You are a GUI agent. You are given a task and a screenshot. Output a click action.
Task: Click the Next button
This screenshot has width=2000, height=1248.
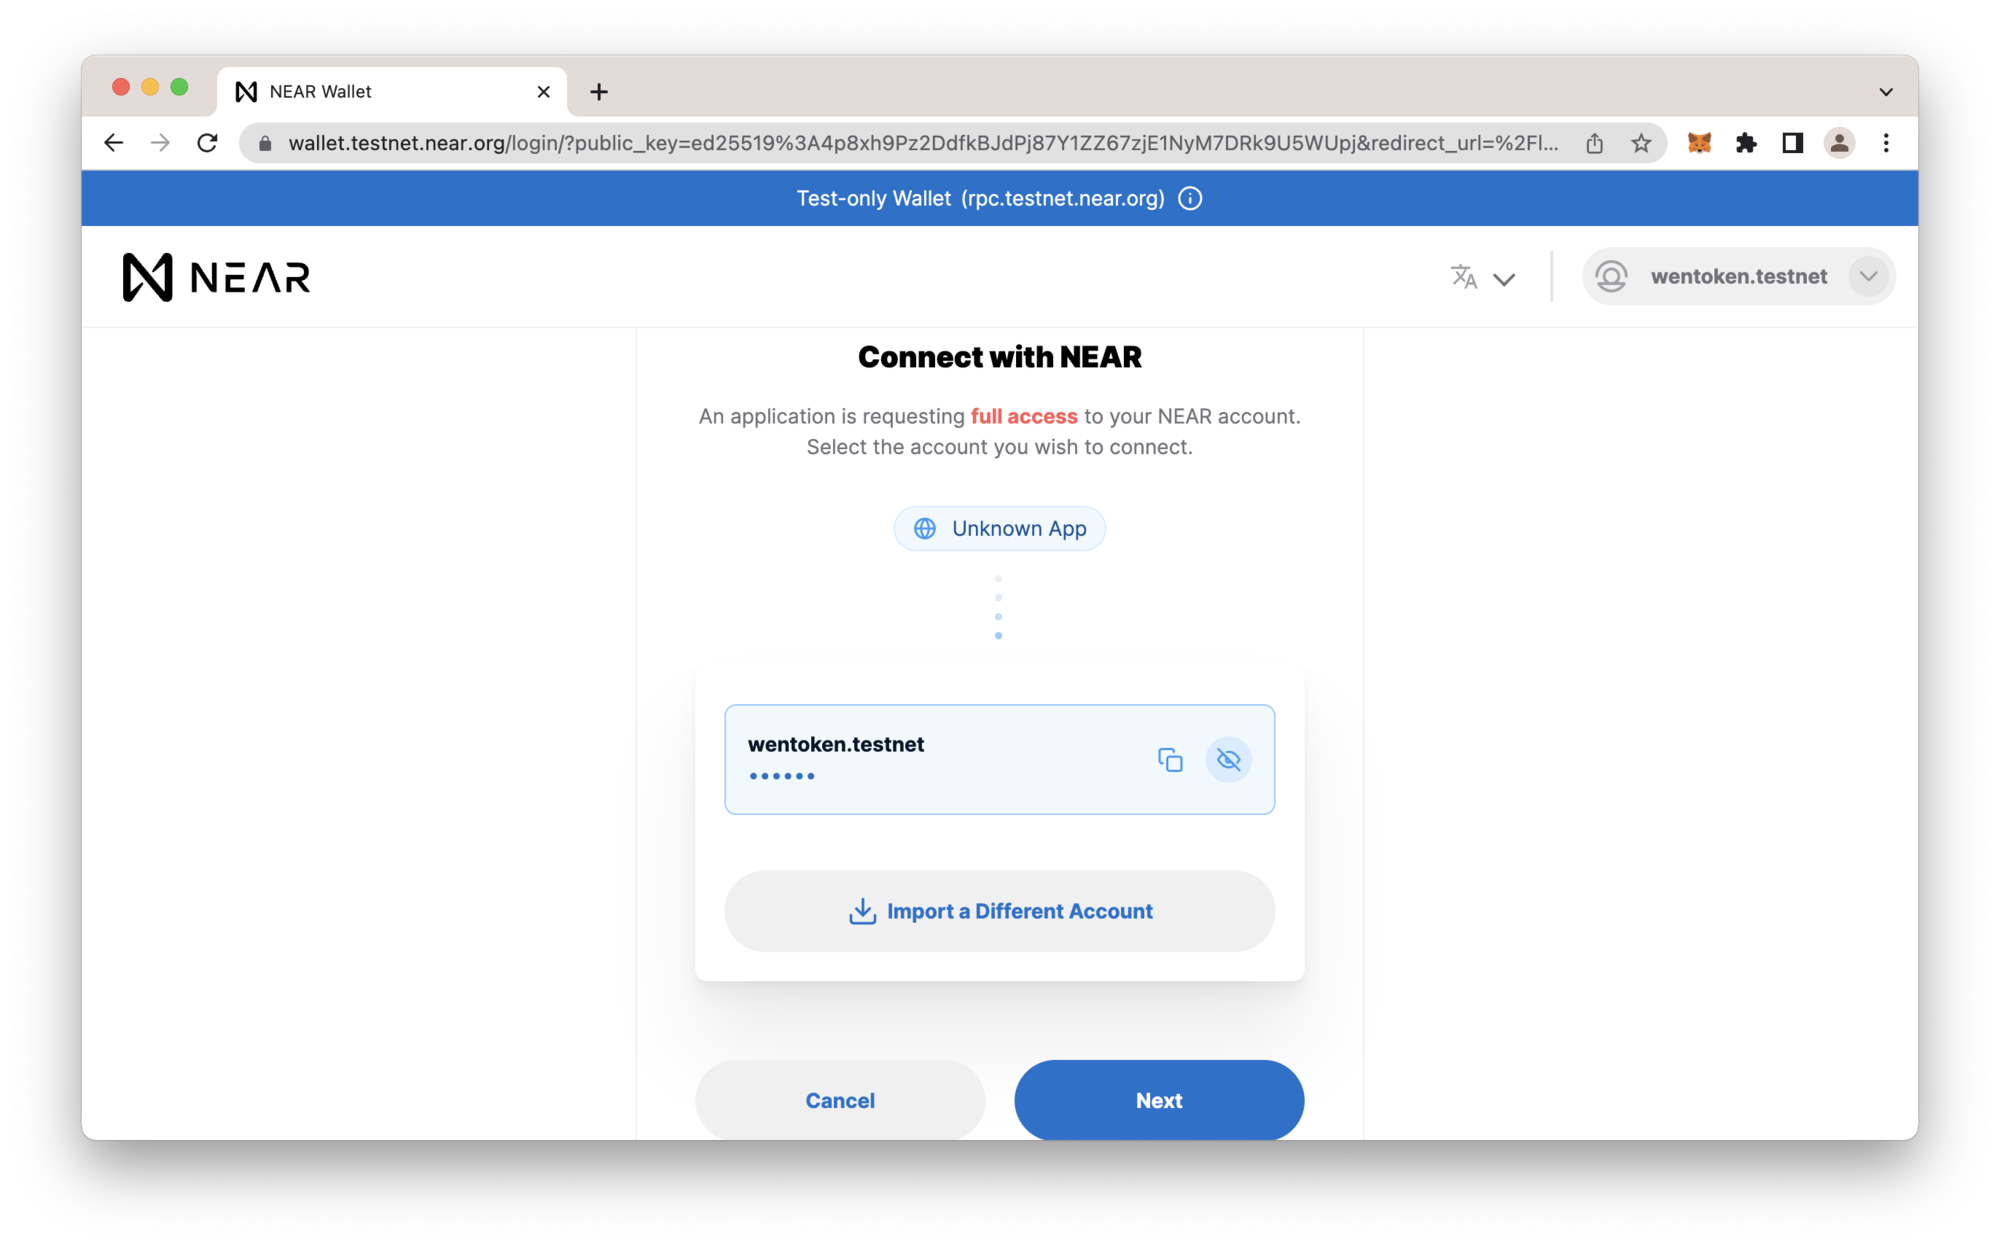(x=1159, y=1100)
